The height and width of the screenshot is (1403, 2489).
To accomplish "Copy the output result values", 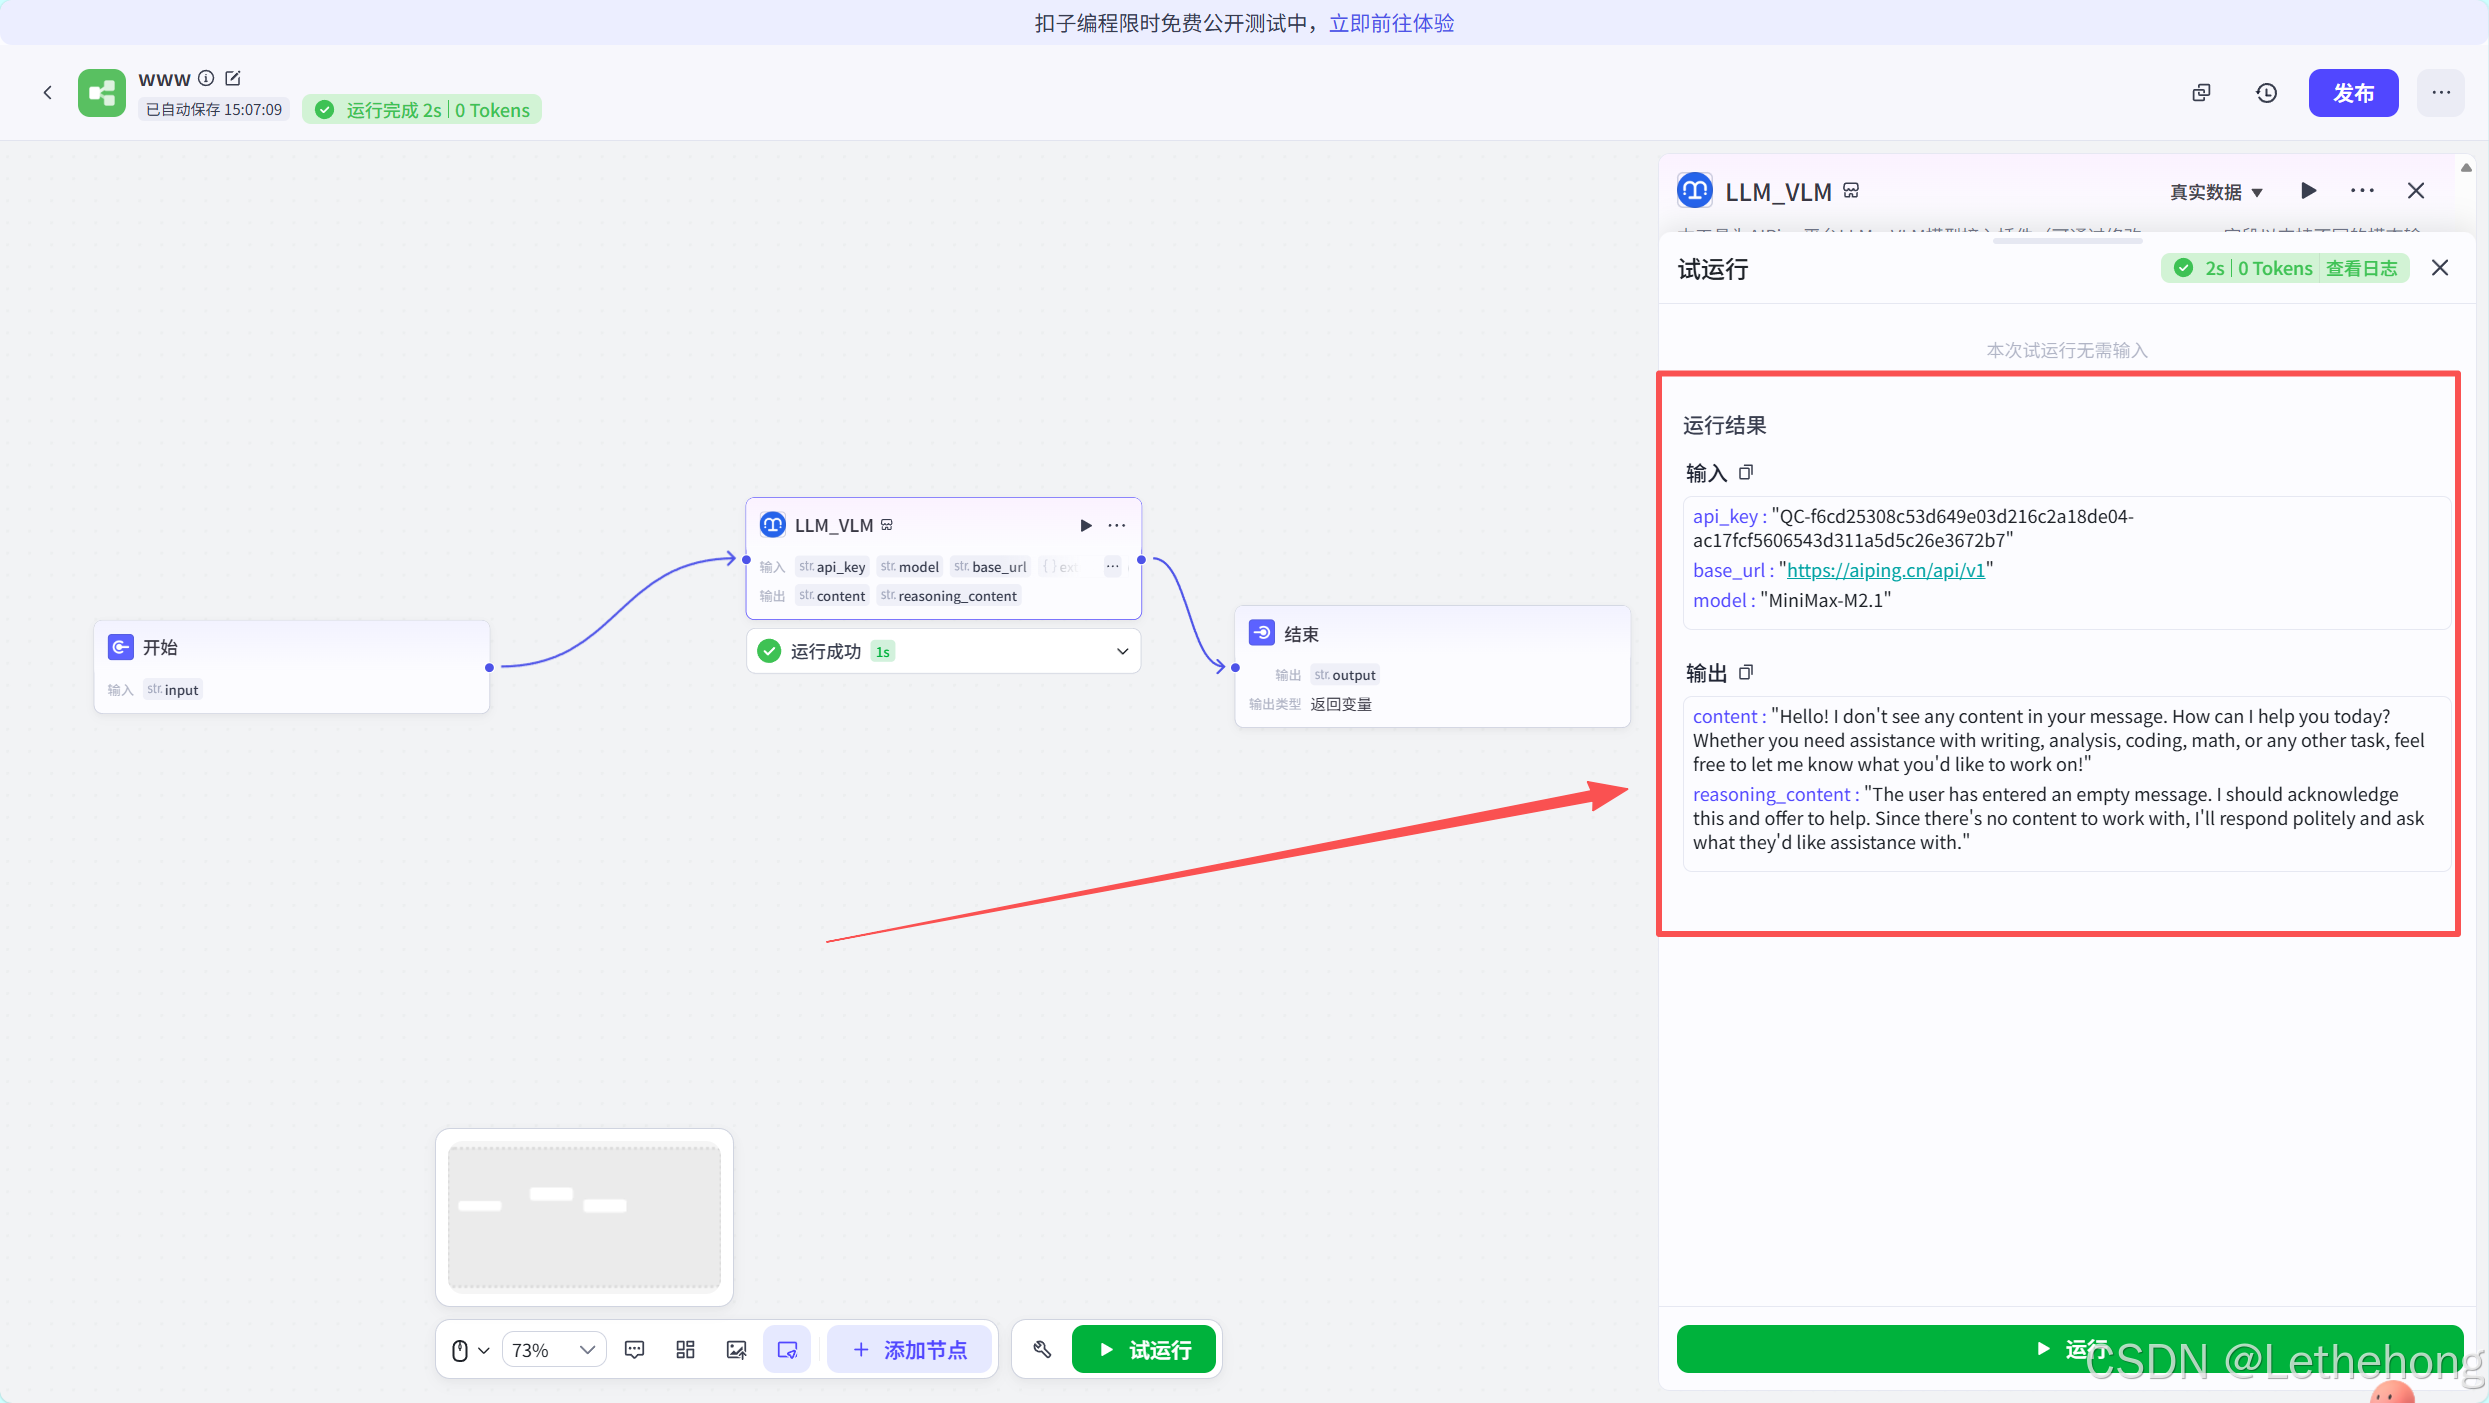I will pyautogui.click(x=1746, y=672).
